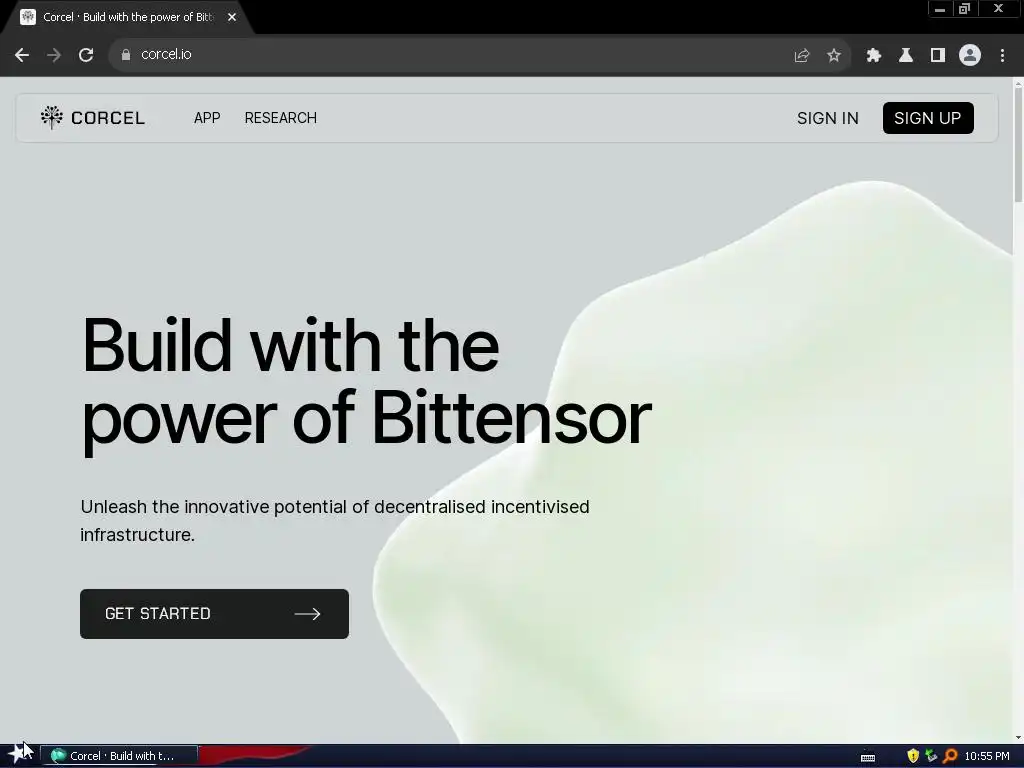Screen dimensions: 1024x768
Task: Open the APP navigation link
Action: pyautogui.click(x=207, y=118)
